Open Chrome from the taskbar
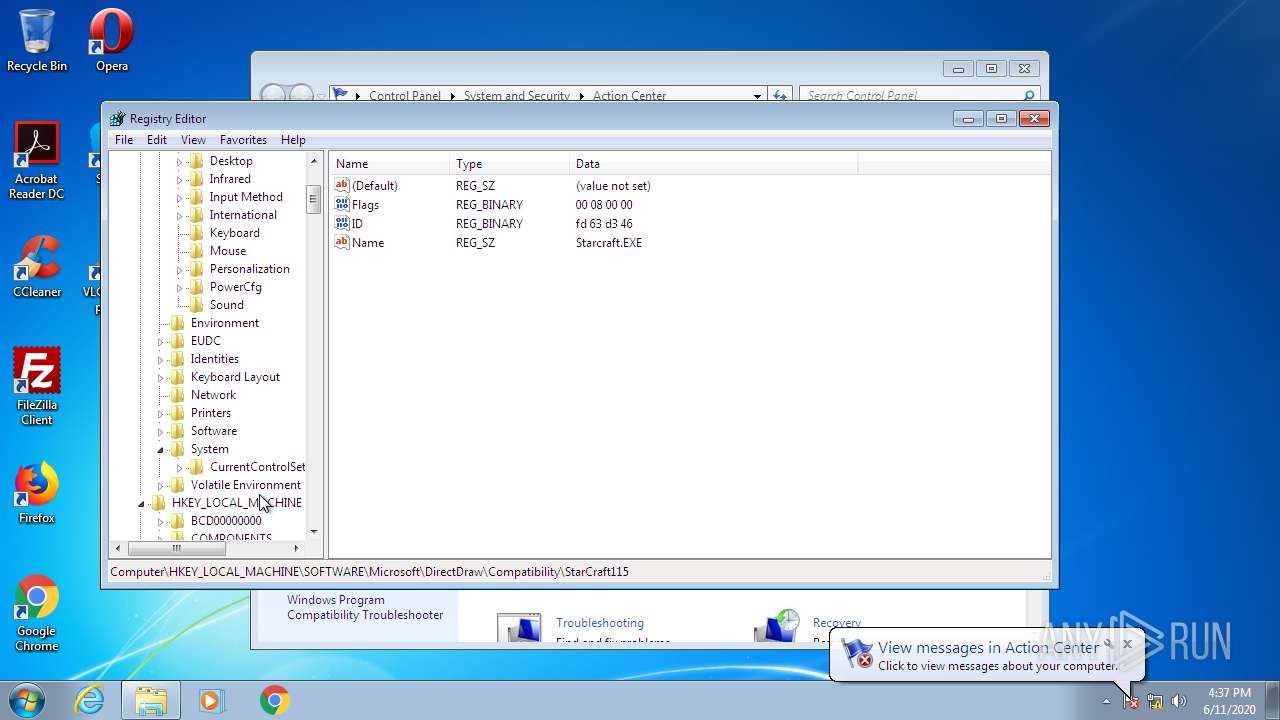Image resolution: width=1280 pixels, height=720 pixels. [x=275, y=700]
